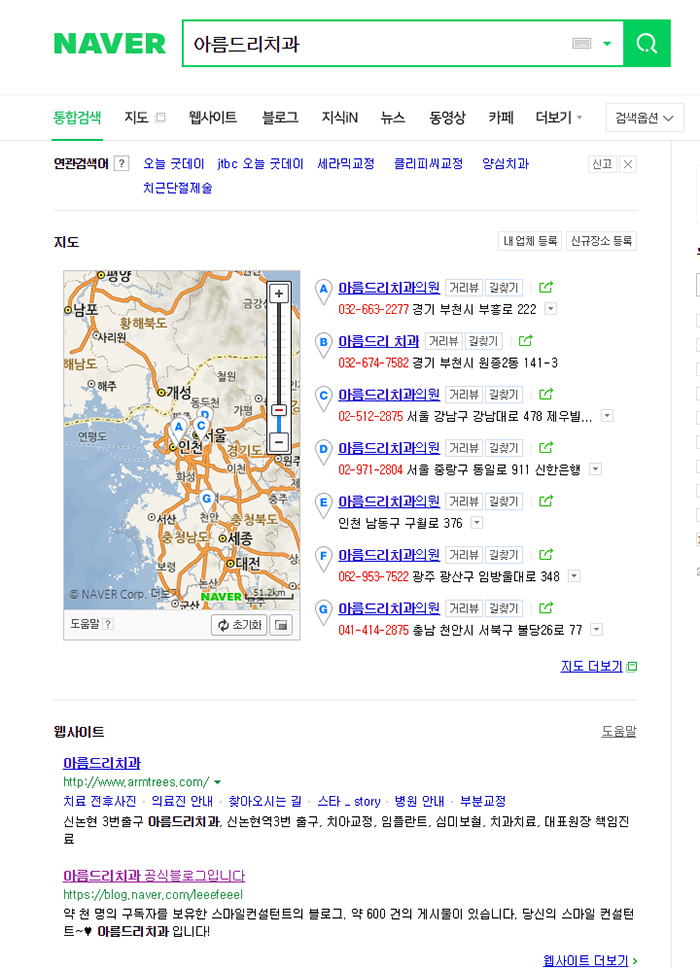This screenshot has width=700, height=968.
Task: Click share icon for result B
Action: click(x=525, y=341)
